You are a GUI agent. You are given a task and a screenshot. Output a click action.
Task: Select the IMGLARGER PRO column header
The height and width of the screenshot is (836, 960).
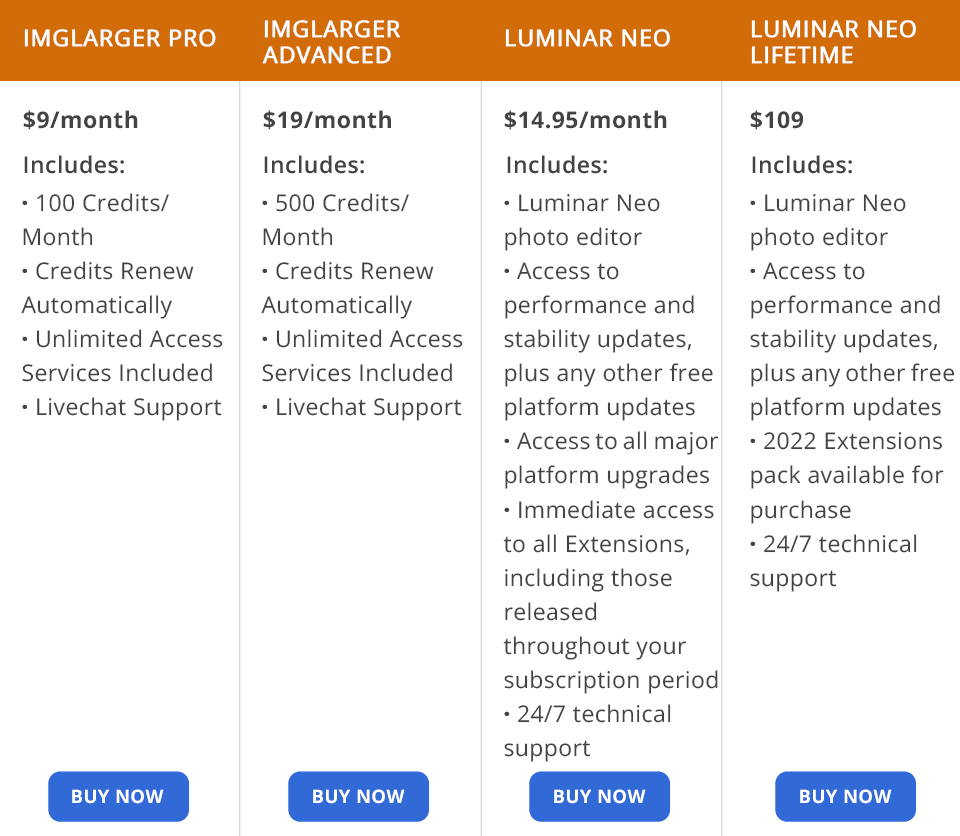[119, 39]
